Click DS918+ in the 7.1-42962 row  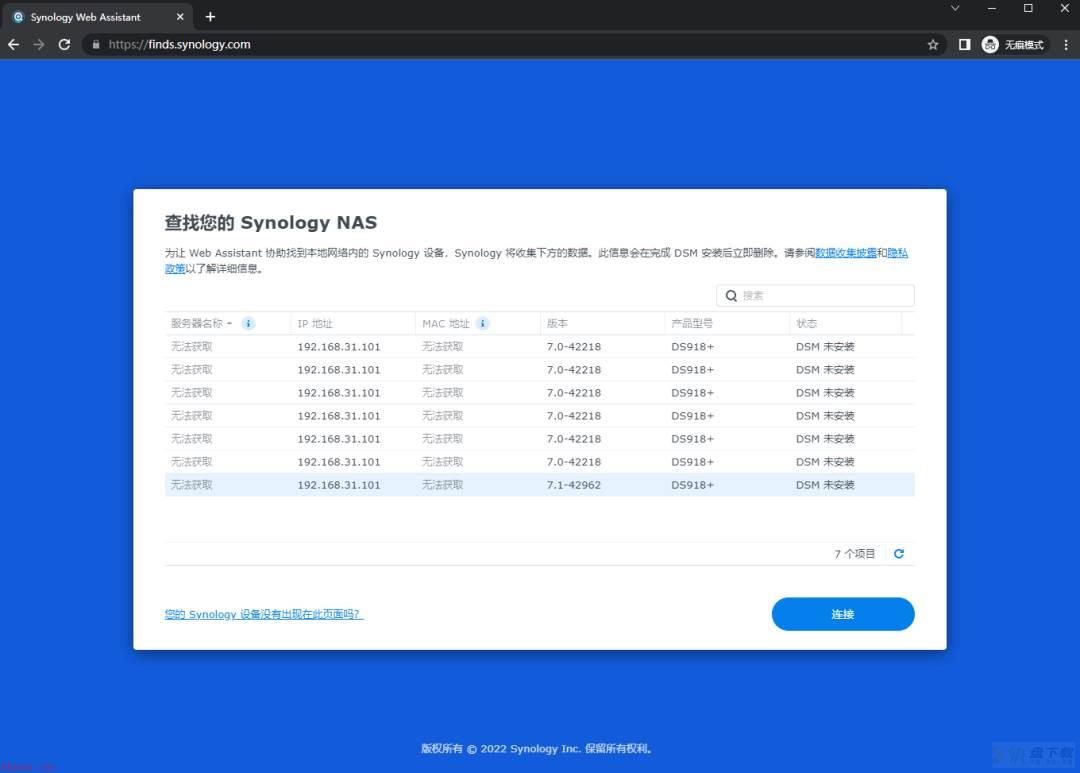click(x=692, y=485)
